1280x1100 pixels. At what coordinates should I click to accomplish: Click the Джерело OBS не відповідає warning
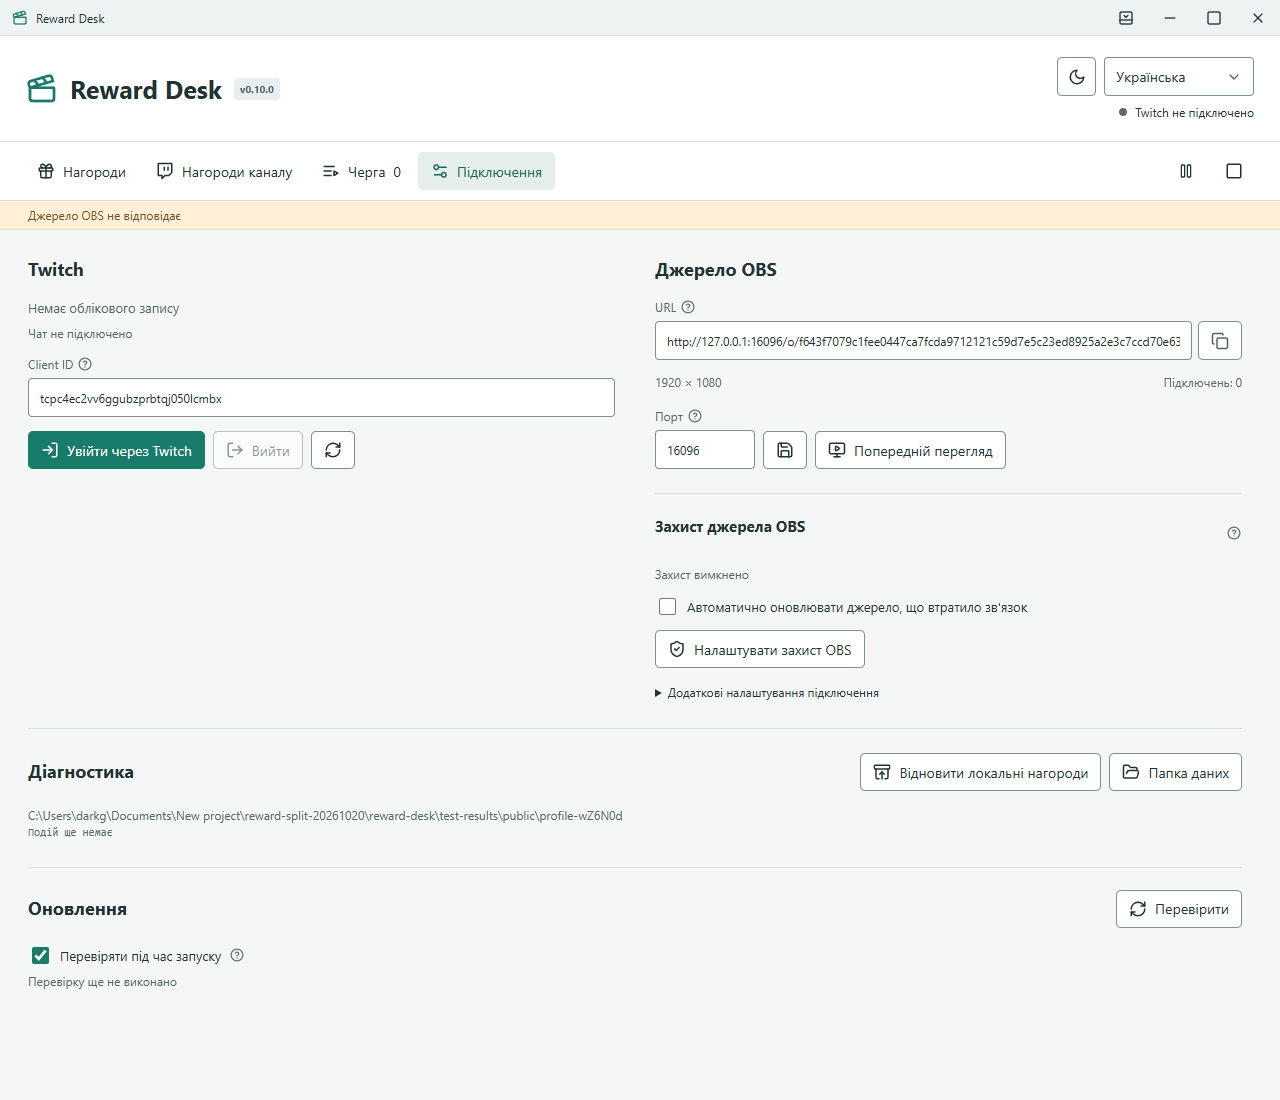104,216
